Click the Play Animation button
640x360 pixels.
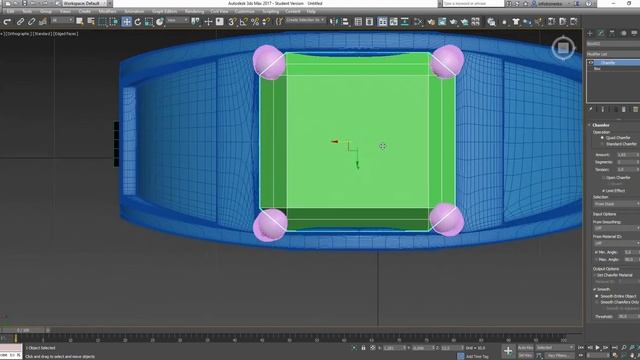click(x=597, y=348)
